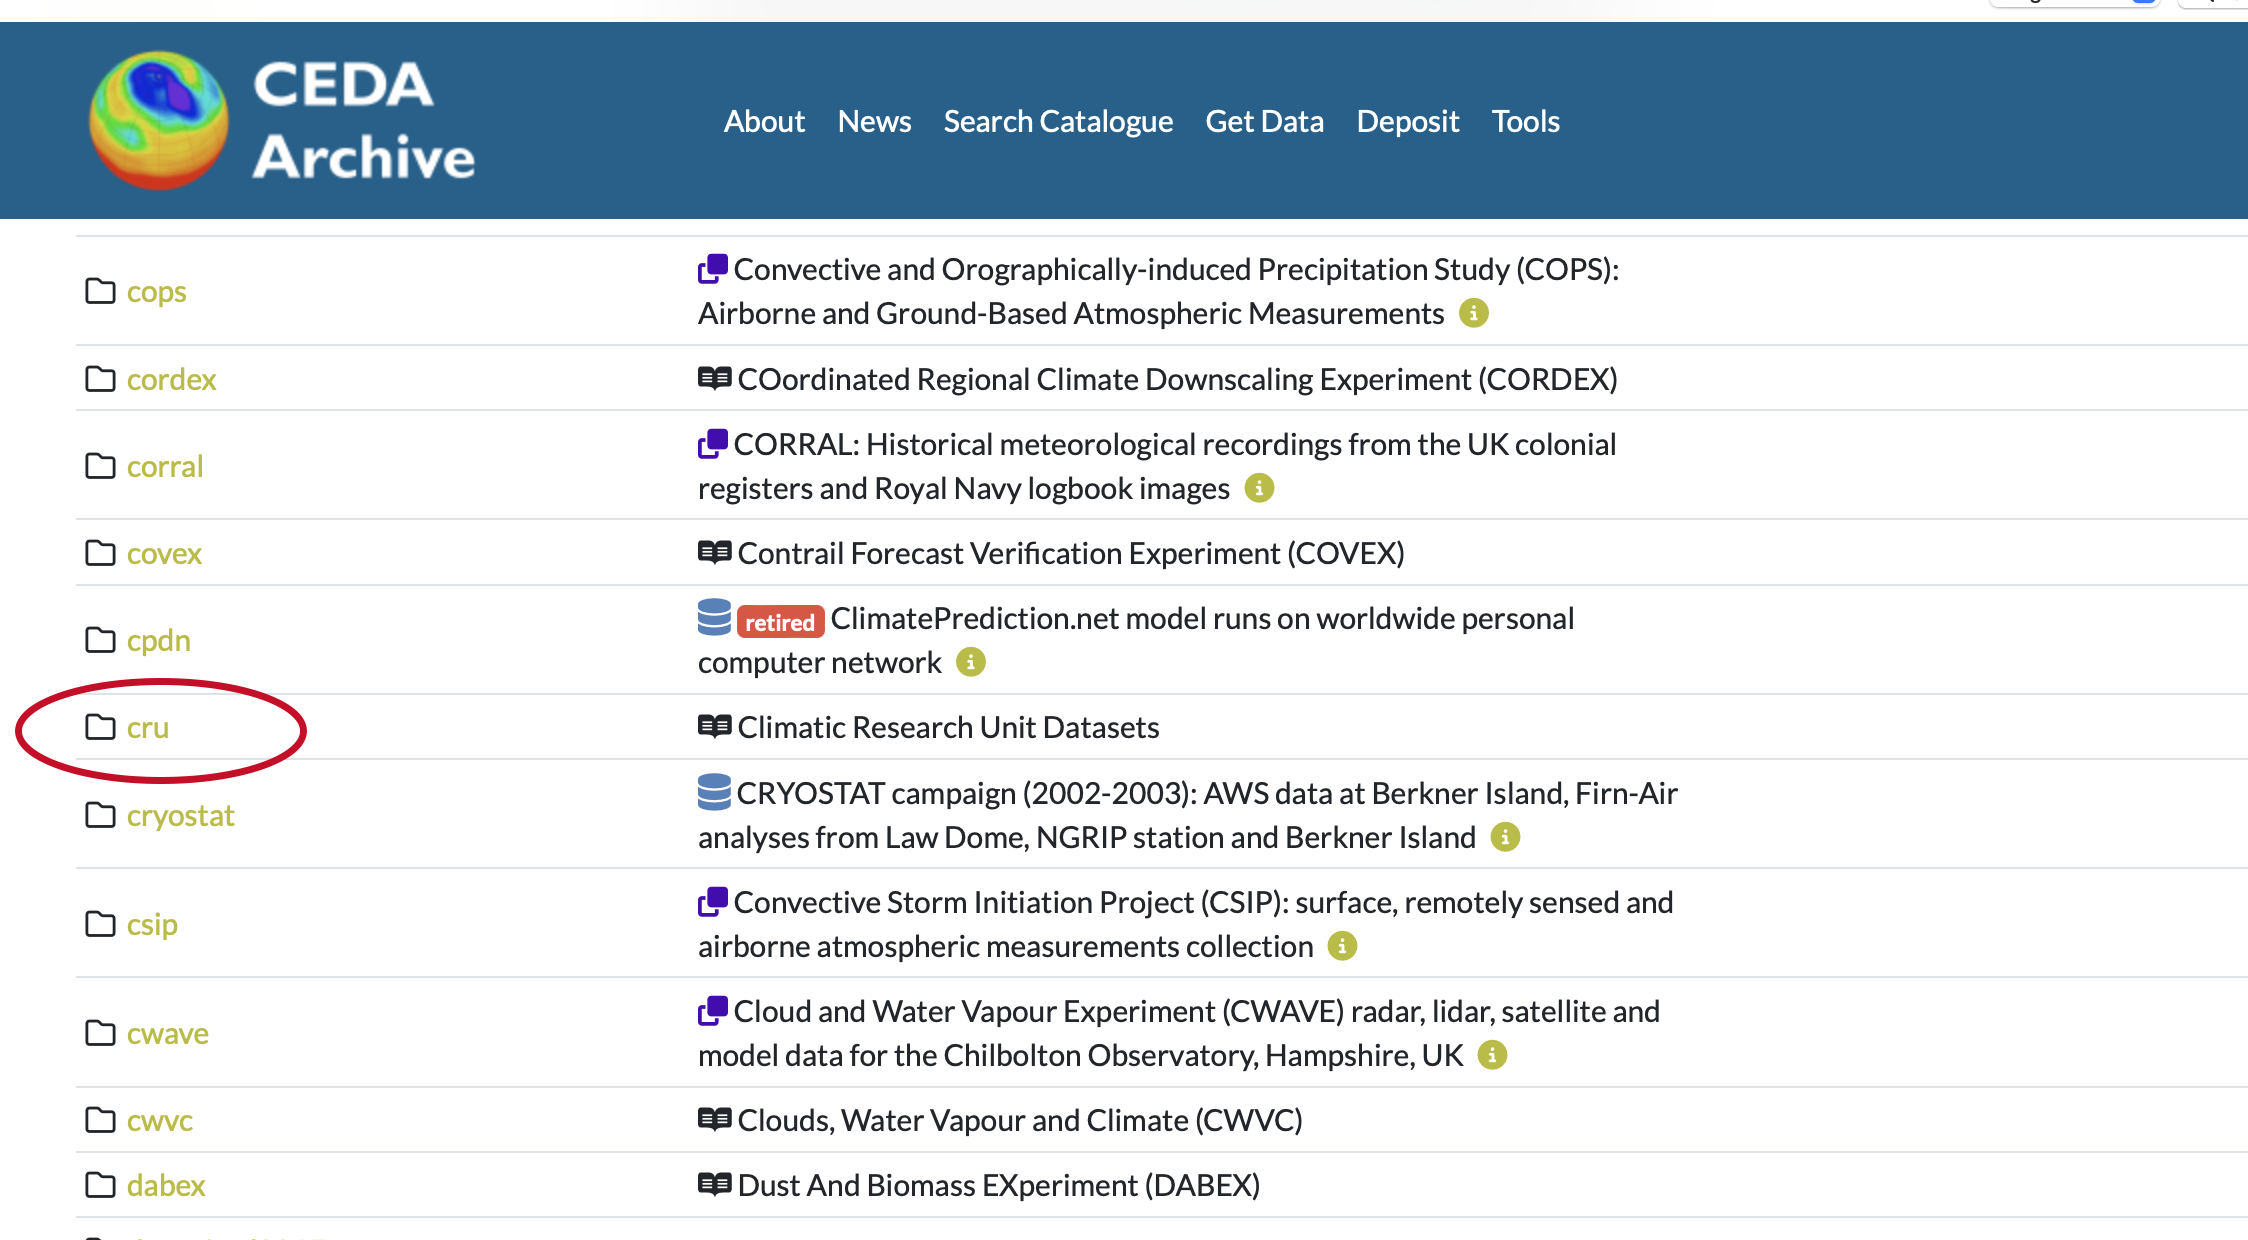2248x1240 pixels.
Task: Follow the dabex directory link
Action: (166, 1186)
